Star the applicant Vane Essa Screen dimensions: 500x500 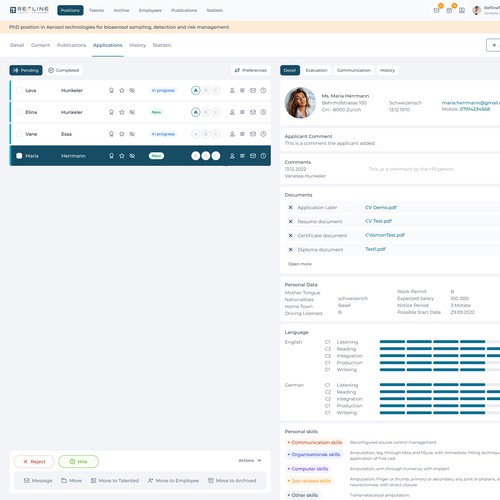click(x=122, y=134)
